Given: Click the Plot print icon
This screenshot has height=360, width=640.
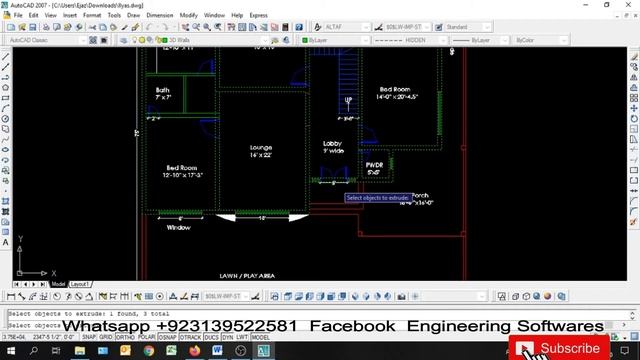Looking at the screenshot, I should (46, 27).
